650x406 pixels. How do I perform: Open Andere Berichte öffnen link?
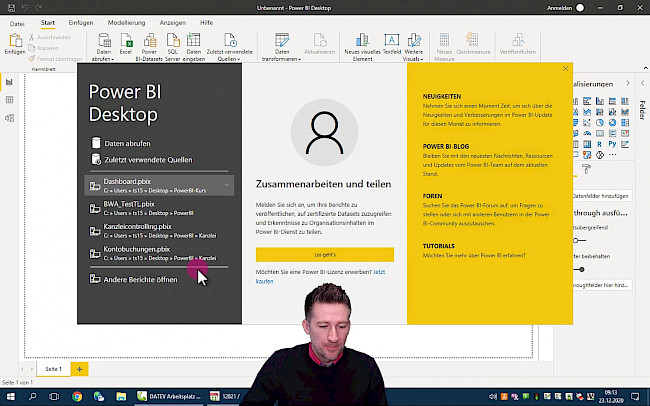tap(141, 279)
